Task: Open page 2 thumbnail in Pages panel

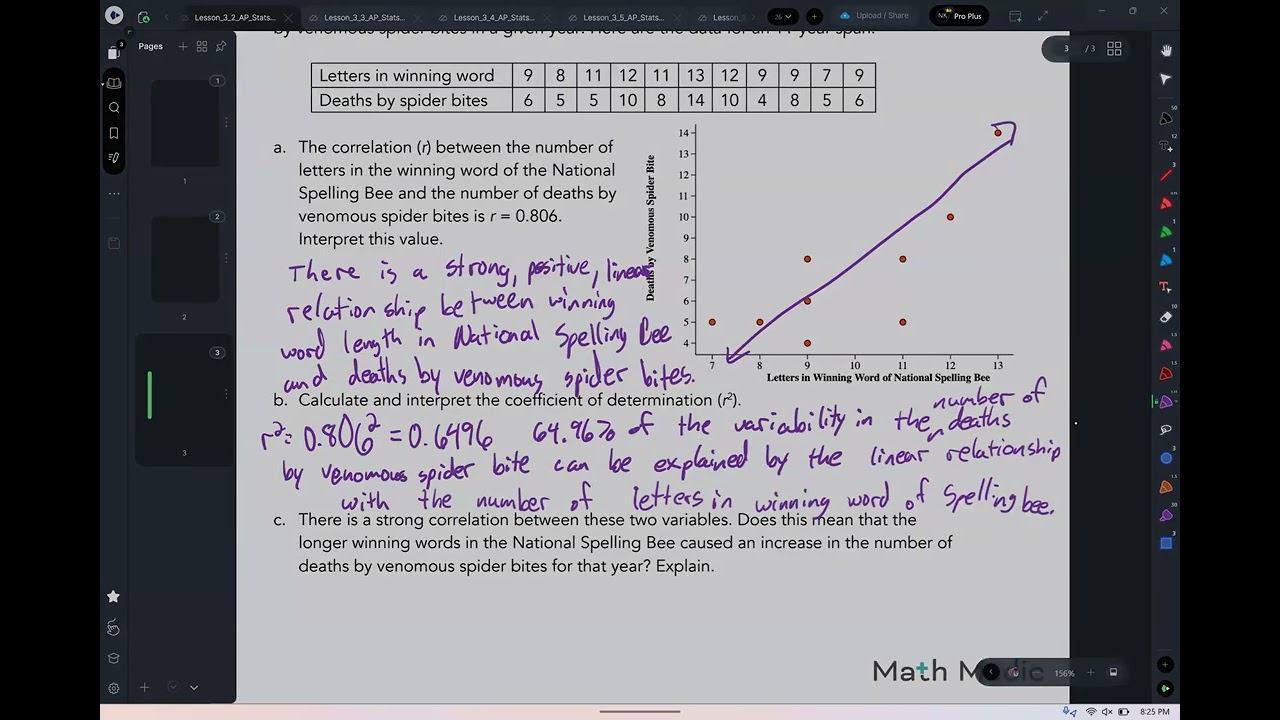Action: tap(185, 259)
